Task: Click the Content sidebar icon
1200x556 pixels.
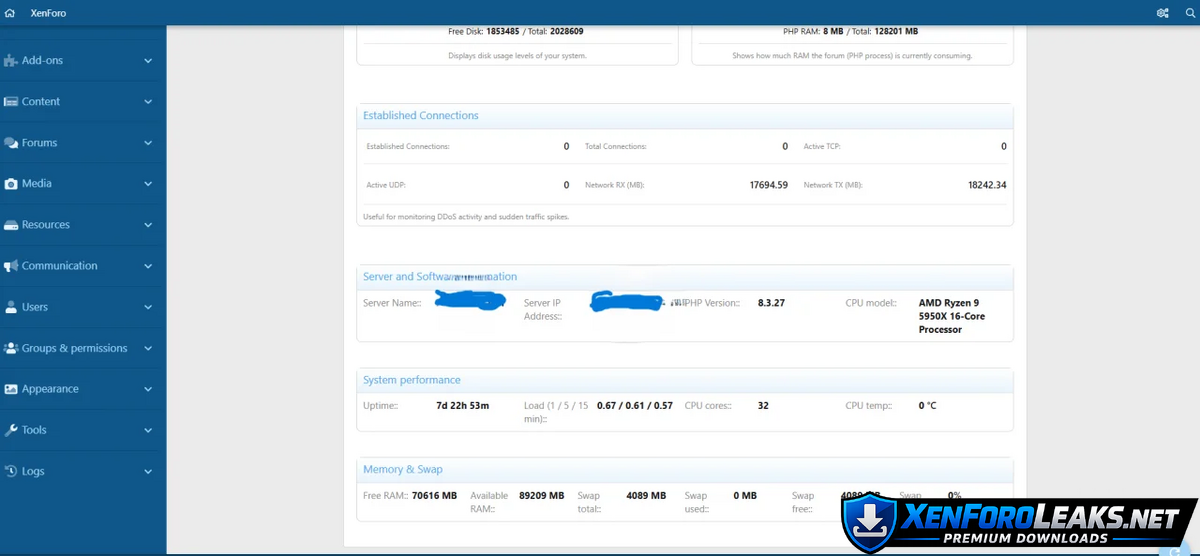Action: tap(11, 102)
